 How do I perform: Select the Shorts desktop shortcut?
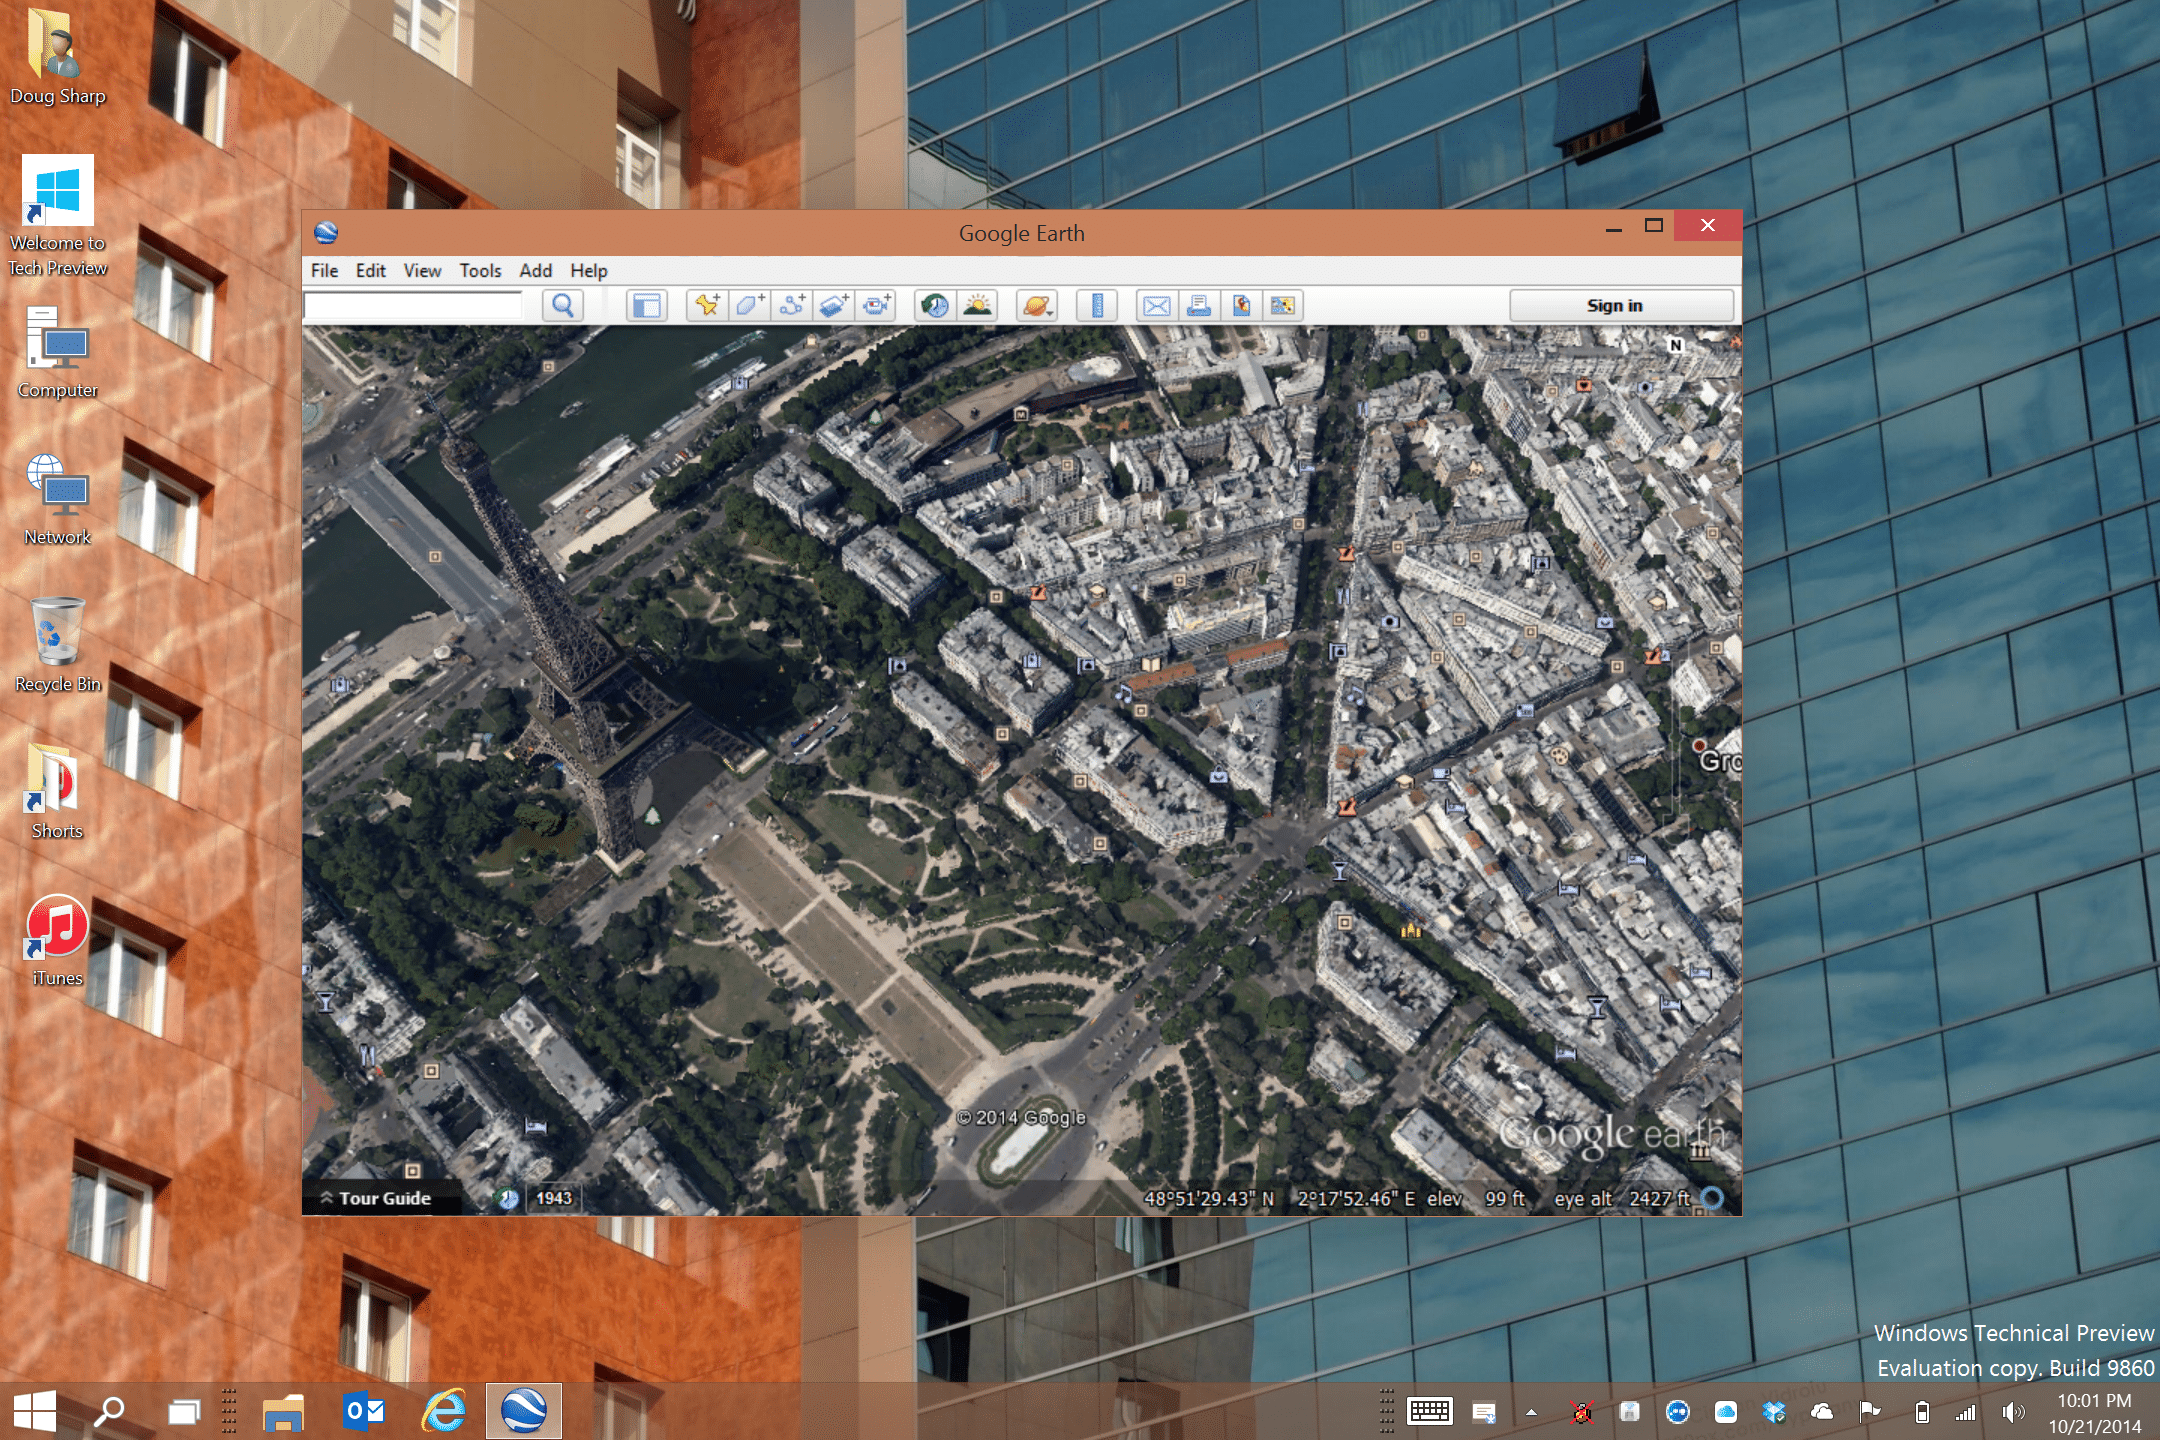pos(58,792)
